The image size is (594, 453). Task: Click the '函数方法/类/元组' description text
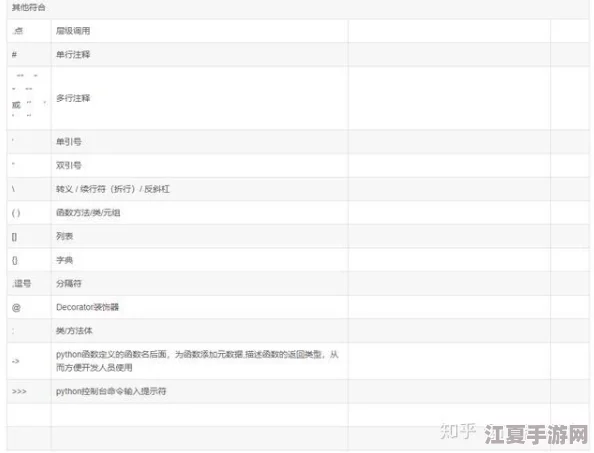click(x=88, y=212)
